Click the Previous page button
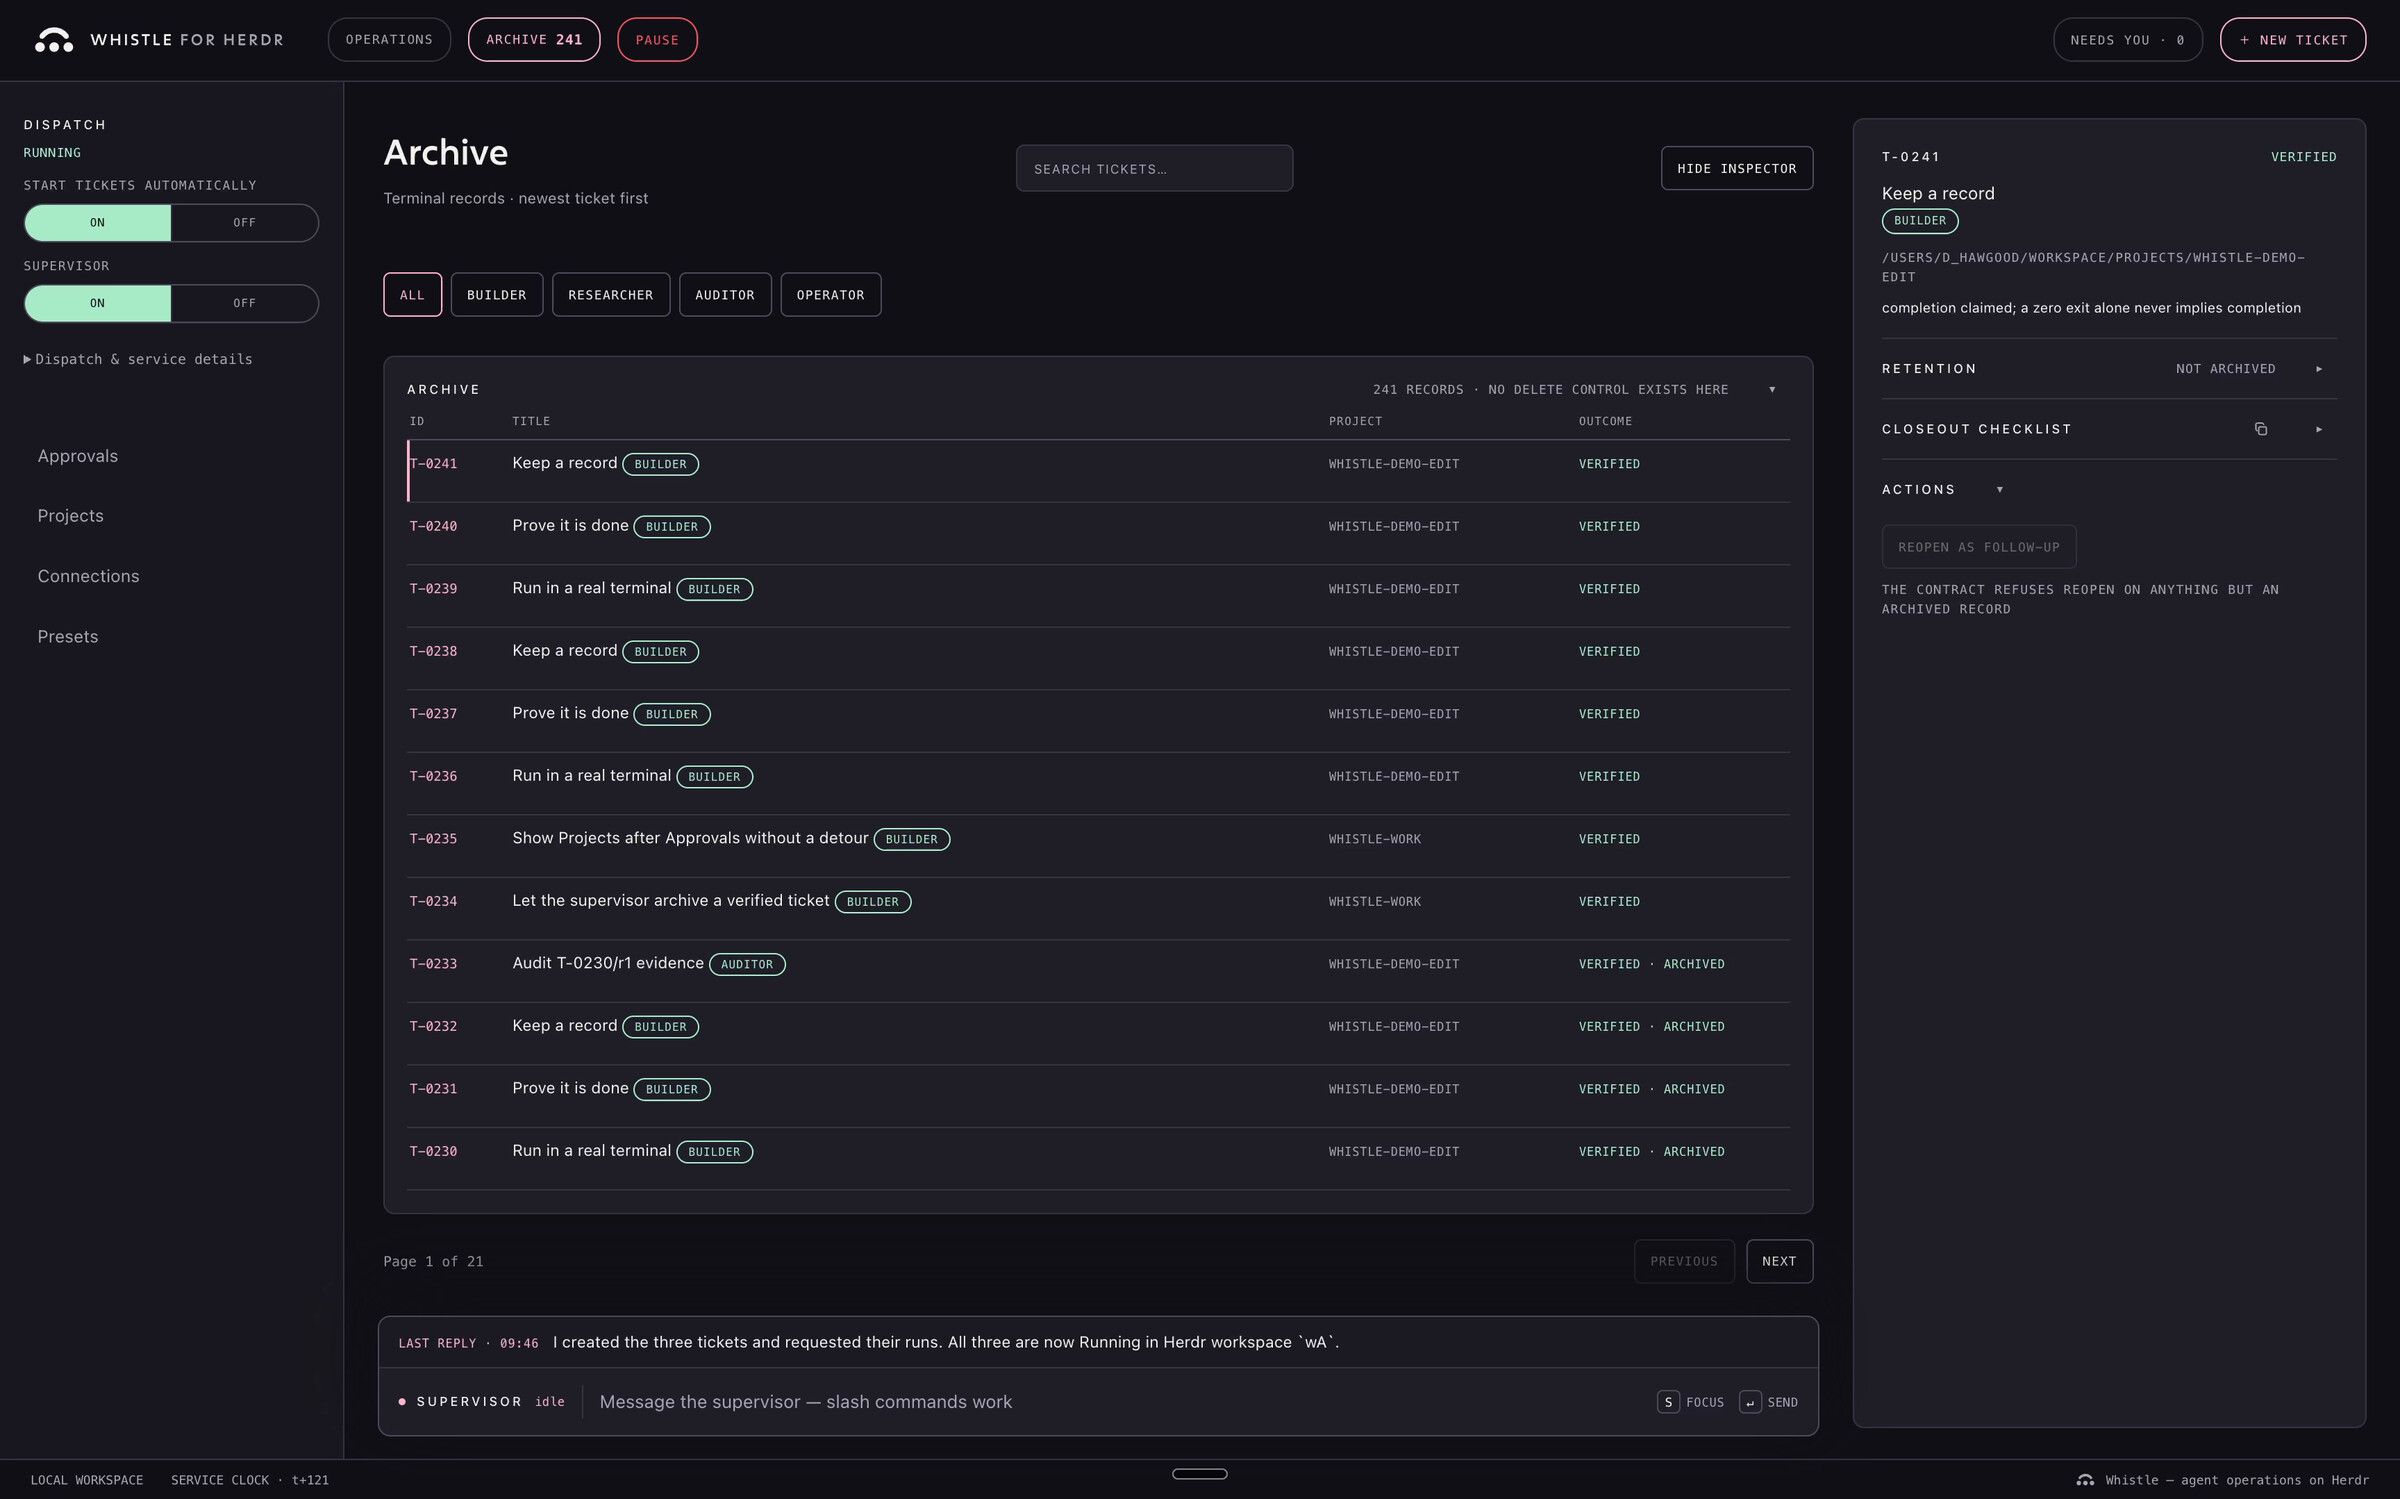This screenshot has height=1499, width=2400. coord(1684,1261)
